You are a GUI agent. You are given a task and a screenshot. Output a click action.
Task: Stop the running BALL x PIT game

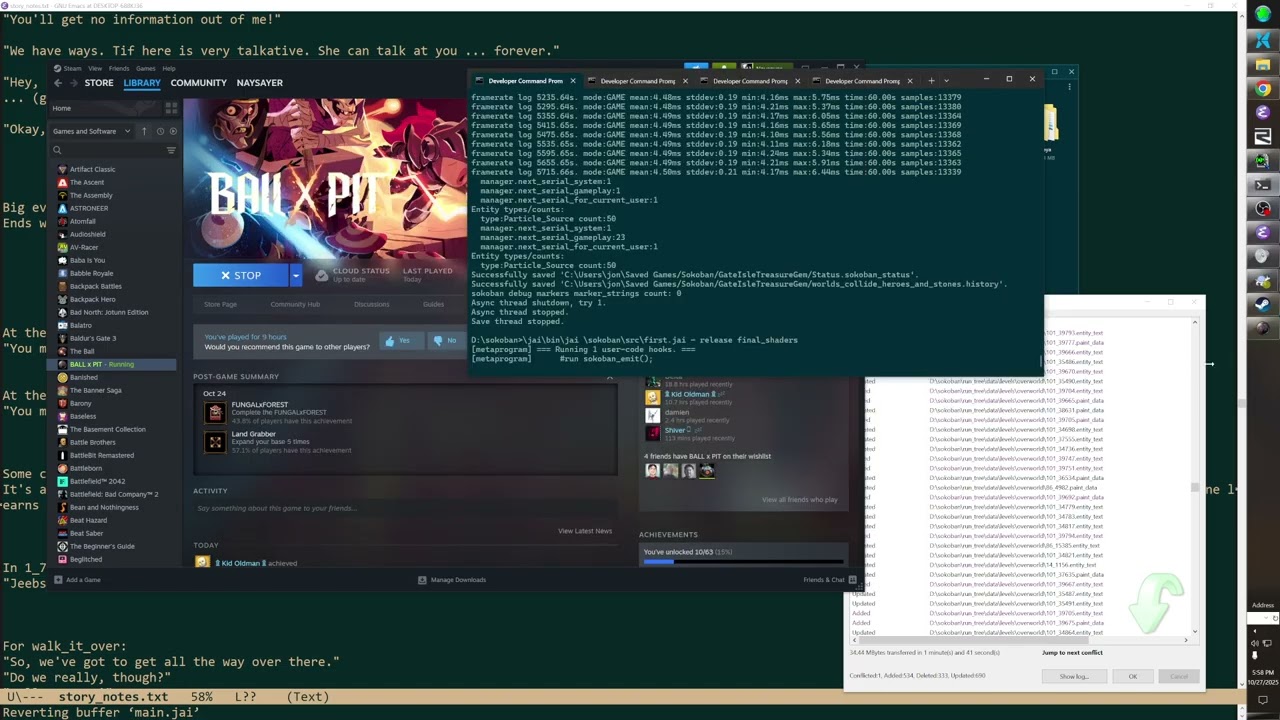241,275
